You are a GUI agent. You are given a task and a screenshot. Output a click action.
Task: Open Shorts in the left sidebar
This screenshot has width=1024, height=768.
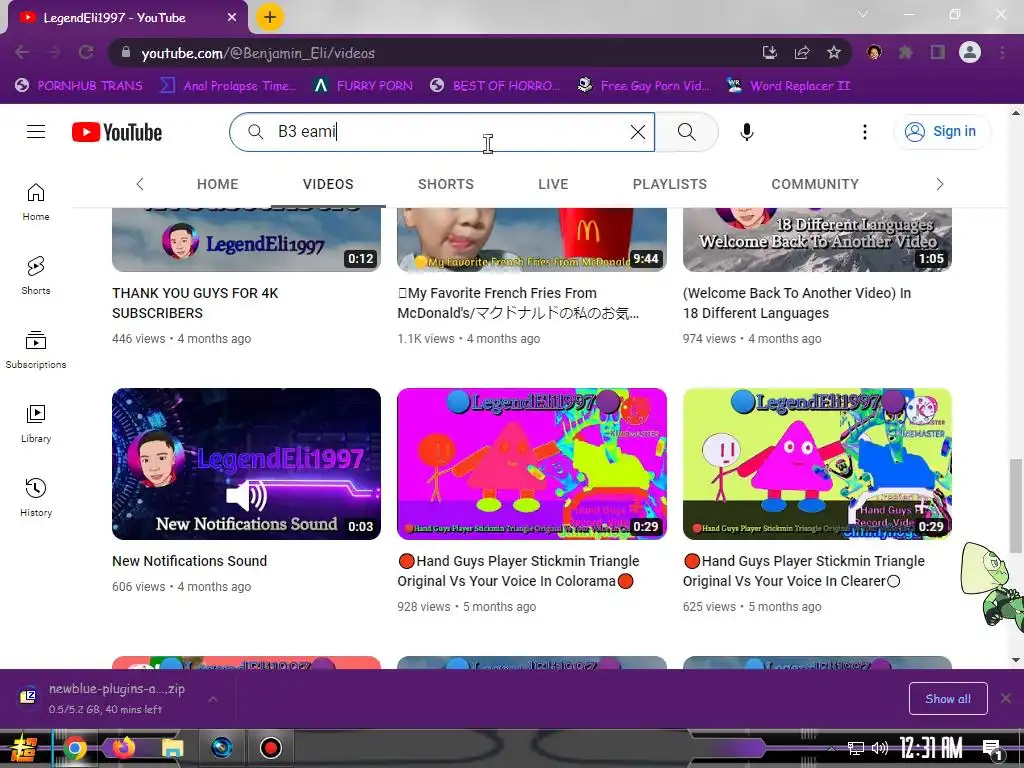[36, 276]
